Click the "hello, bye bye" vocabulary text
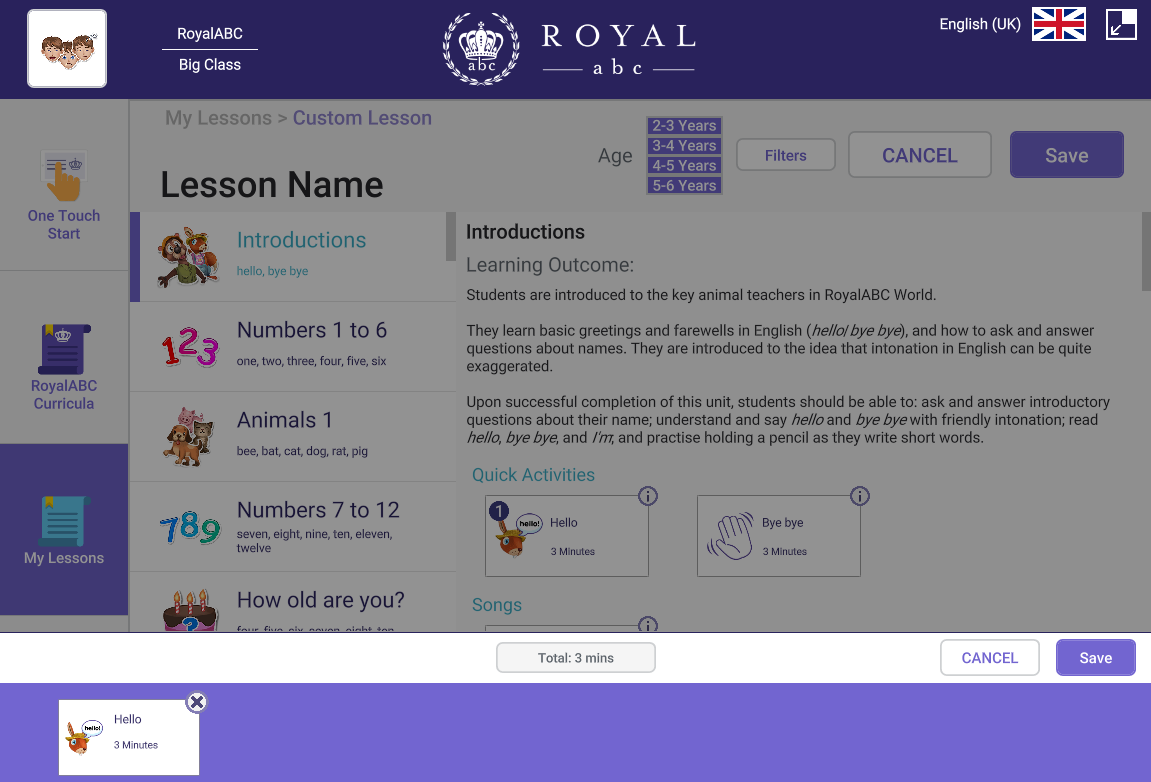This screenshot has width=1151, height=782. (x=272, y=271)
